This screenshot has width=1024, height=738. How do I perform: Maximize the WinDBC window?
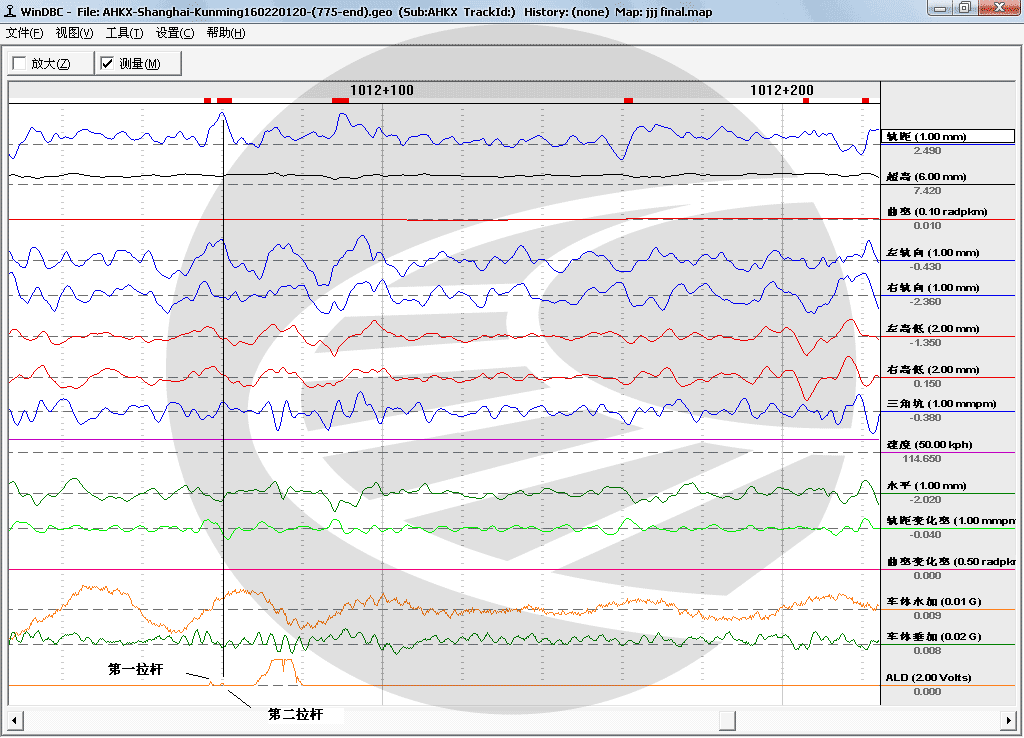(x=965, y=8)
